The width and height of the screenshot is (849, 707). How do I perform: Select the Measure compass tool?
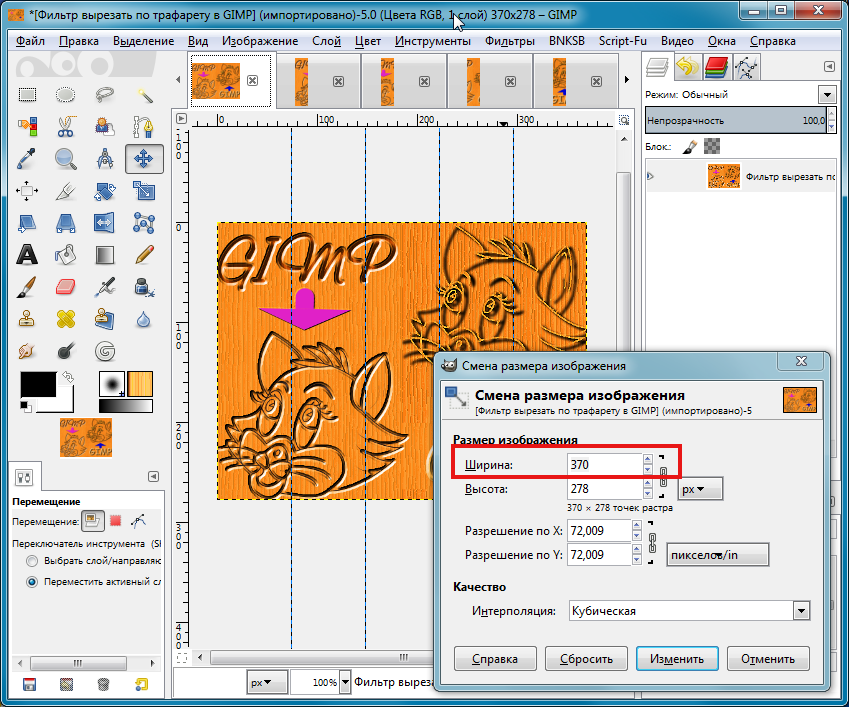[105, 159]
